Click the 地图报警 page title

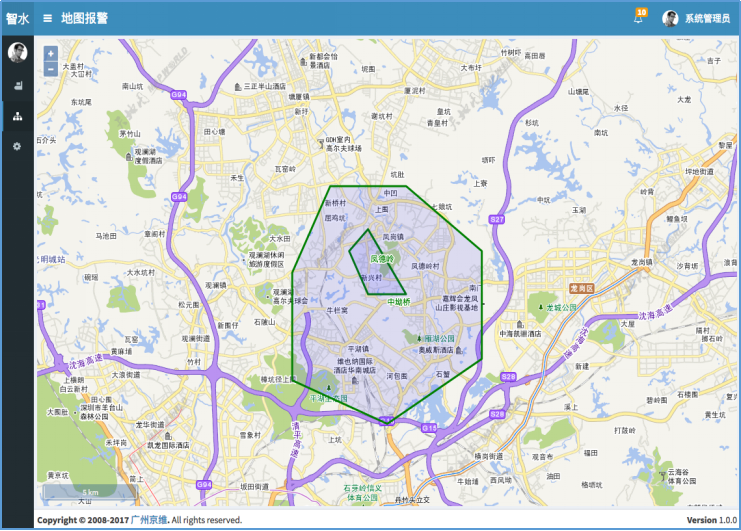(84, 18)
